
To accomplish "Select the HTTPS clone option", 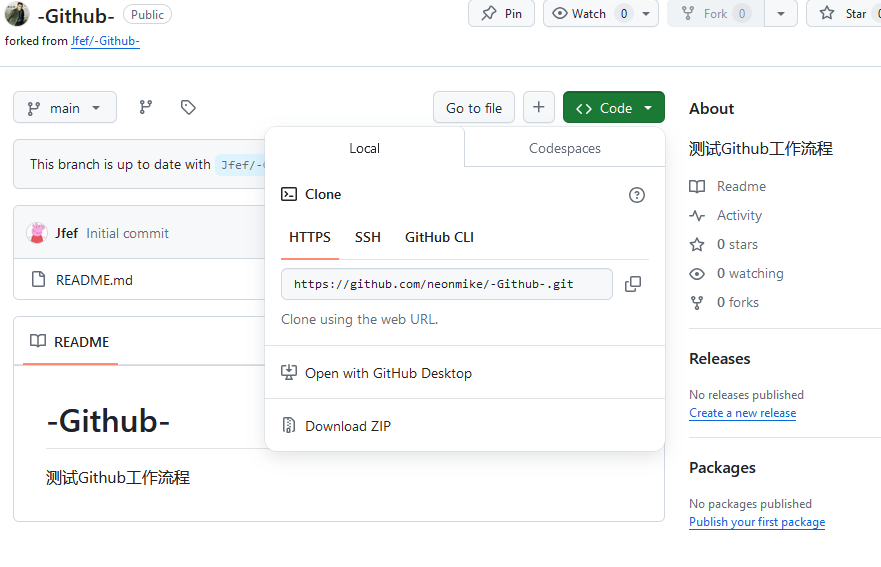I will coord(310,238).
